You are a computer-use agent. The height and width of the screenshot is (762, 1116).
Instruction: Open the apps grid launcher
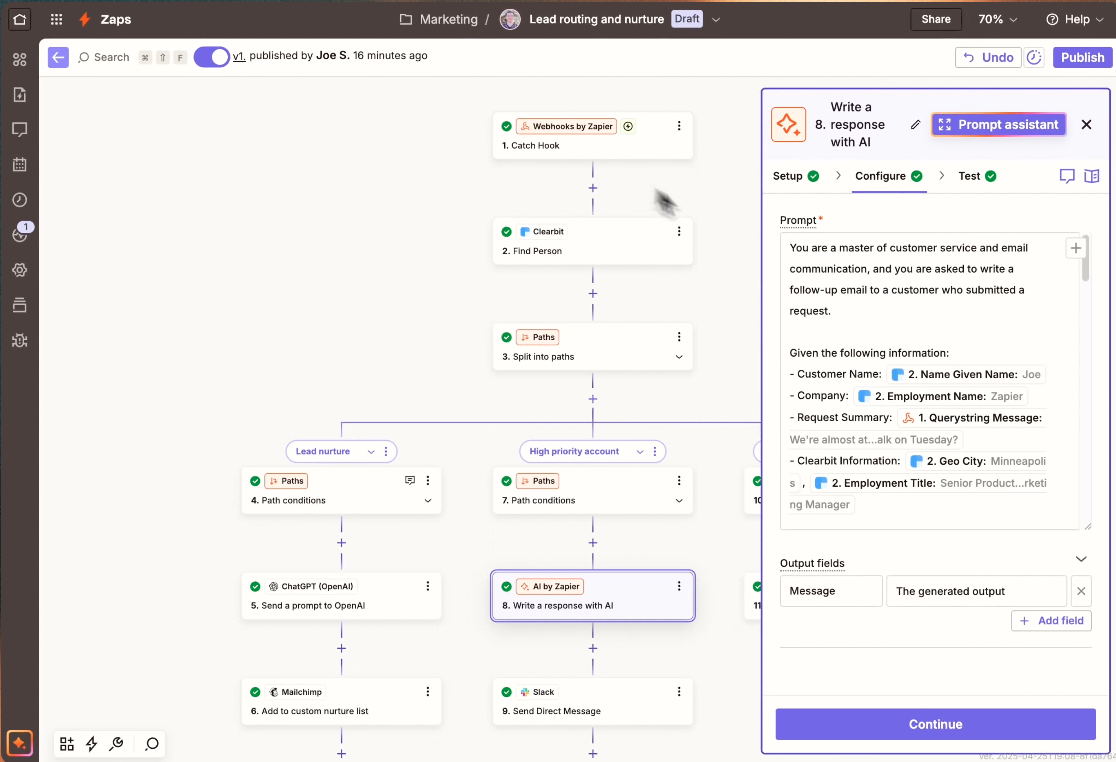tap(57, 19)
